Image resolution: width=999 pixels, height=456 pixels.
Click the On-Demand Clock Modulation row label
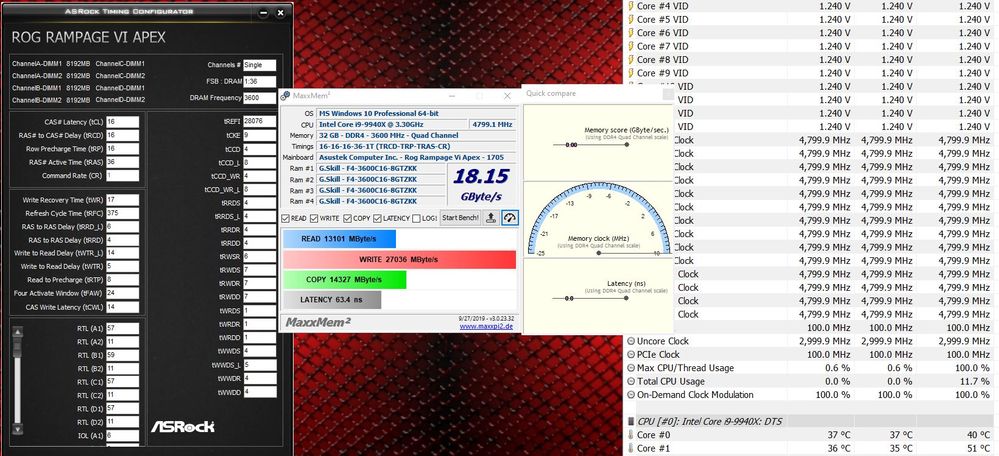click(x=695, y=394)
